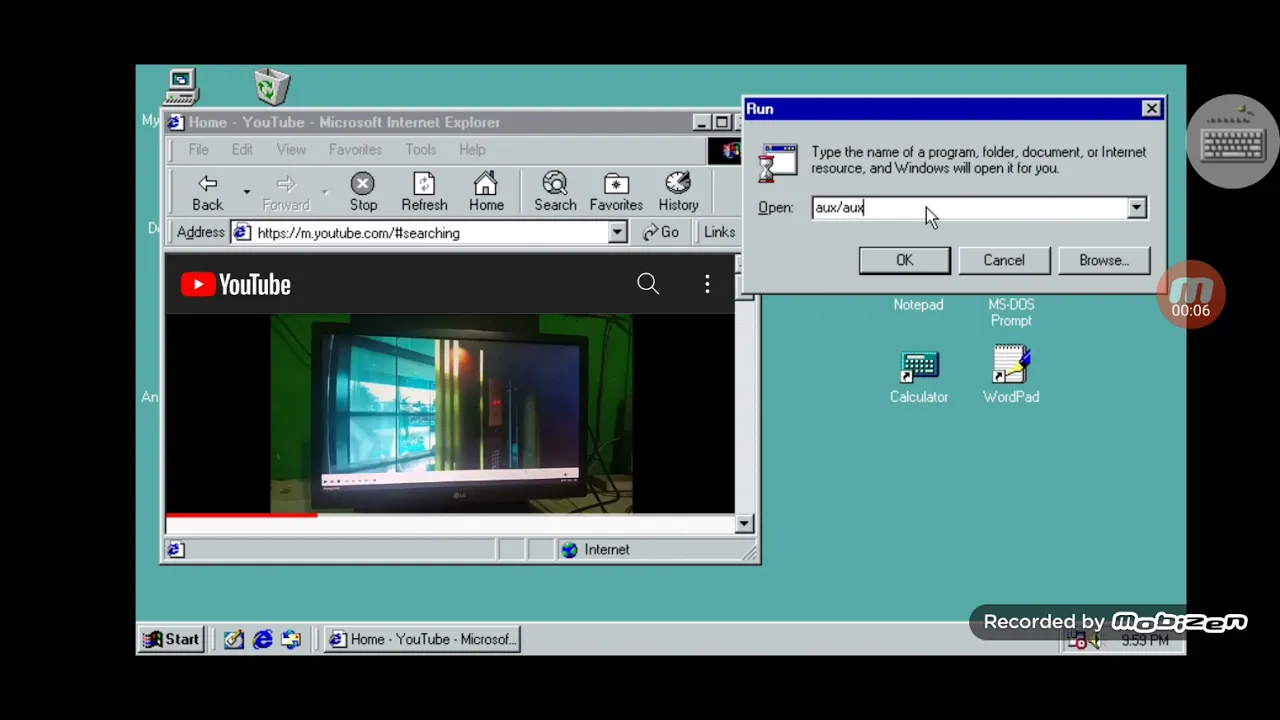Viewport: 1280px width, 720px height.
Task: Click the Refresh toolbar icon
Action: click(424, 192)
